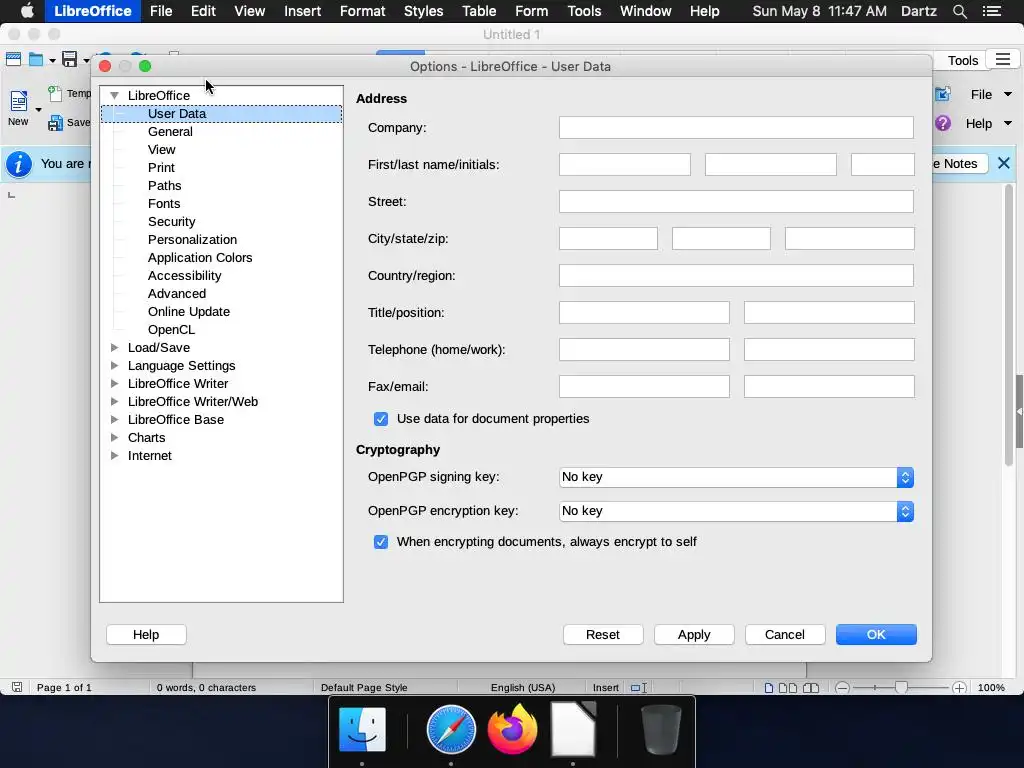Select single-page view in the status bar
This screenshot has width=1024, height=768.
769,688
